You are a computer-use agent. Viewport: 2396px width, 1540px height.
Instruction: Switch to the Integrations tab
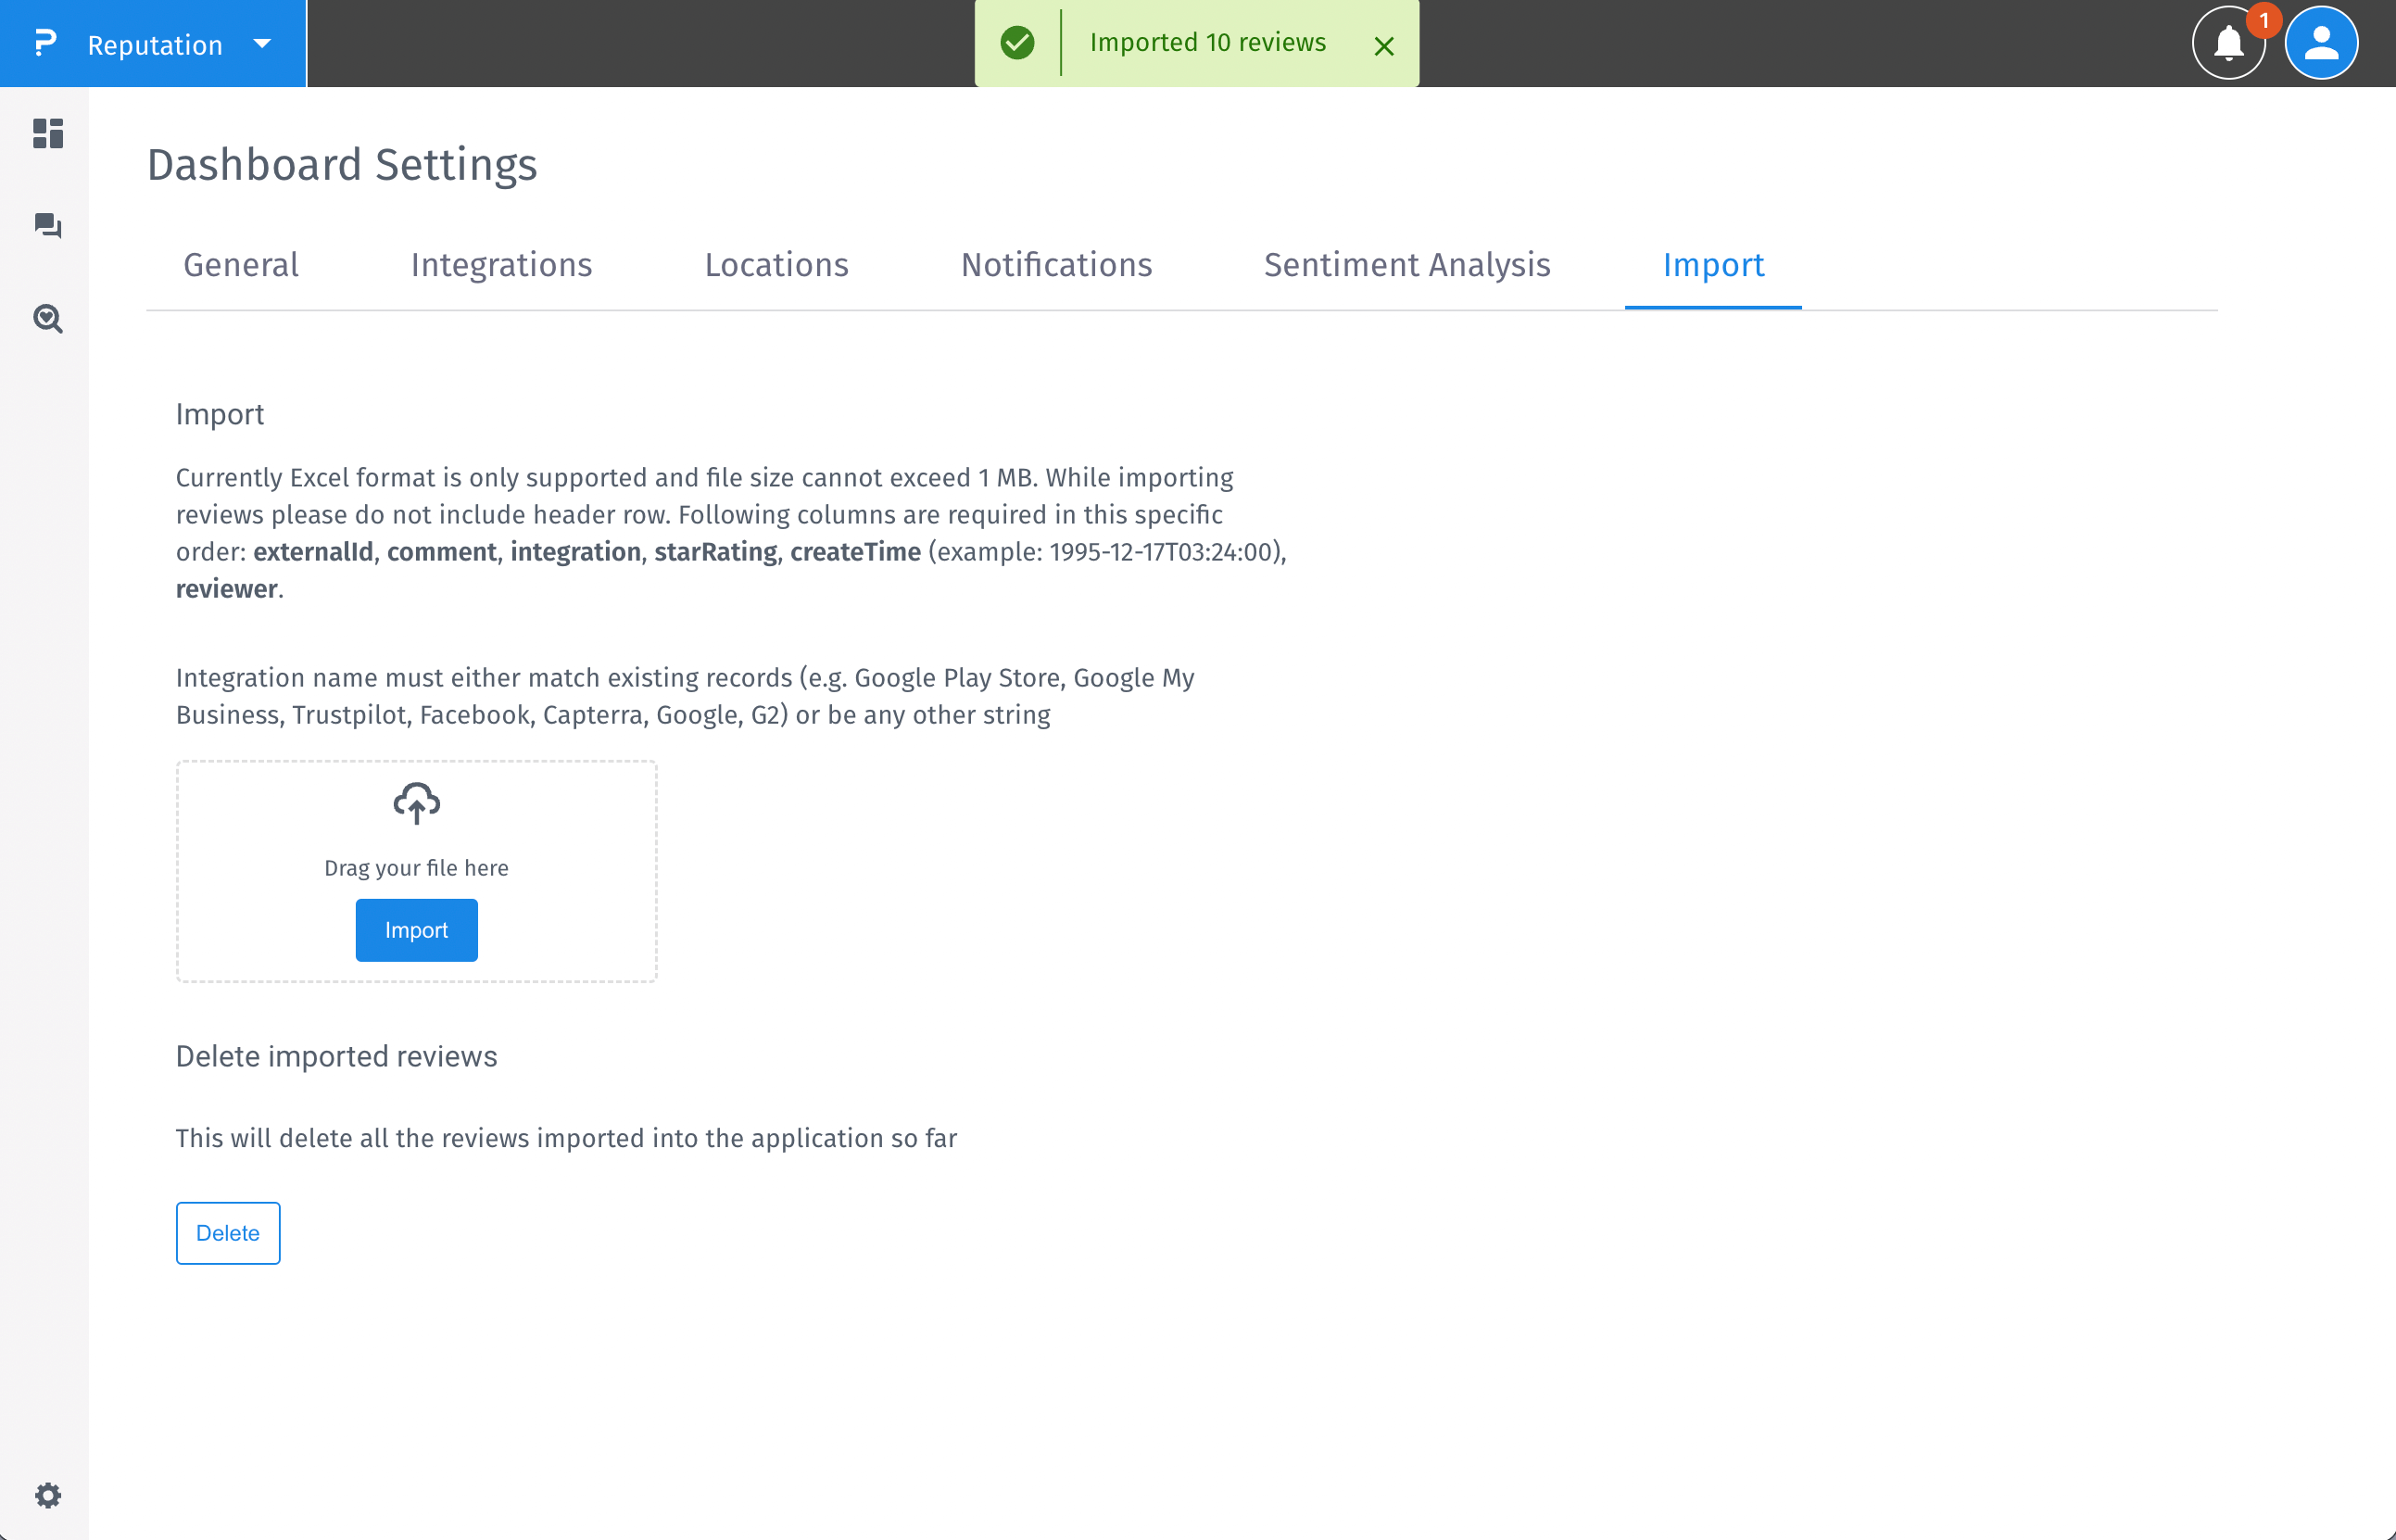point(501,265)
